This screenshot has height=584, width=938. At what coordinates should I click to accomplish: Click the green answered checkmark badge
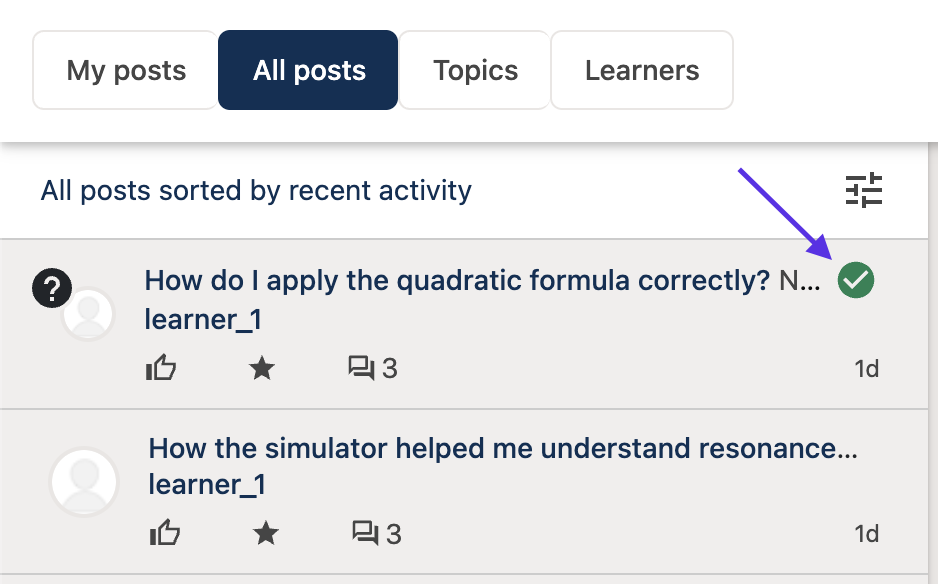pyautogui.click(x=856, y=280)
